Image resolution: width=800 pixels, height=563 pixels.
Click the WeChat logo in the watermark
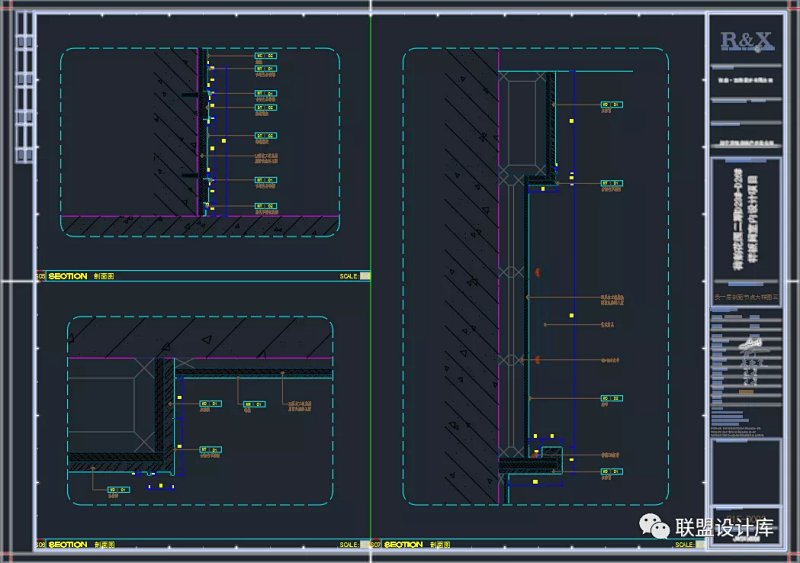tap(655, 526)
